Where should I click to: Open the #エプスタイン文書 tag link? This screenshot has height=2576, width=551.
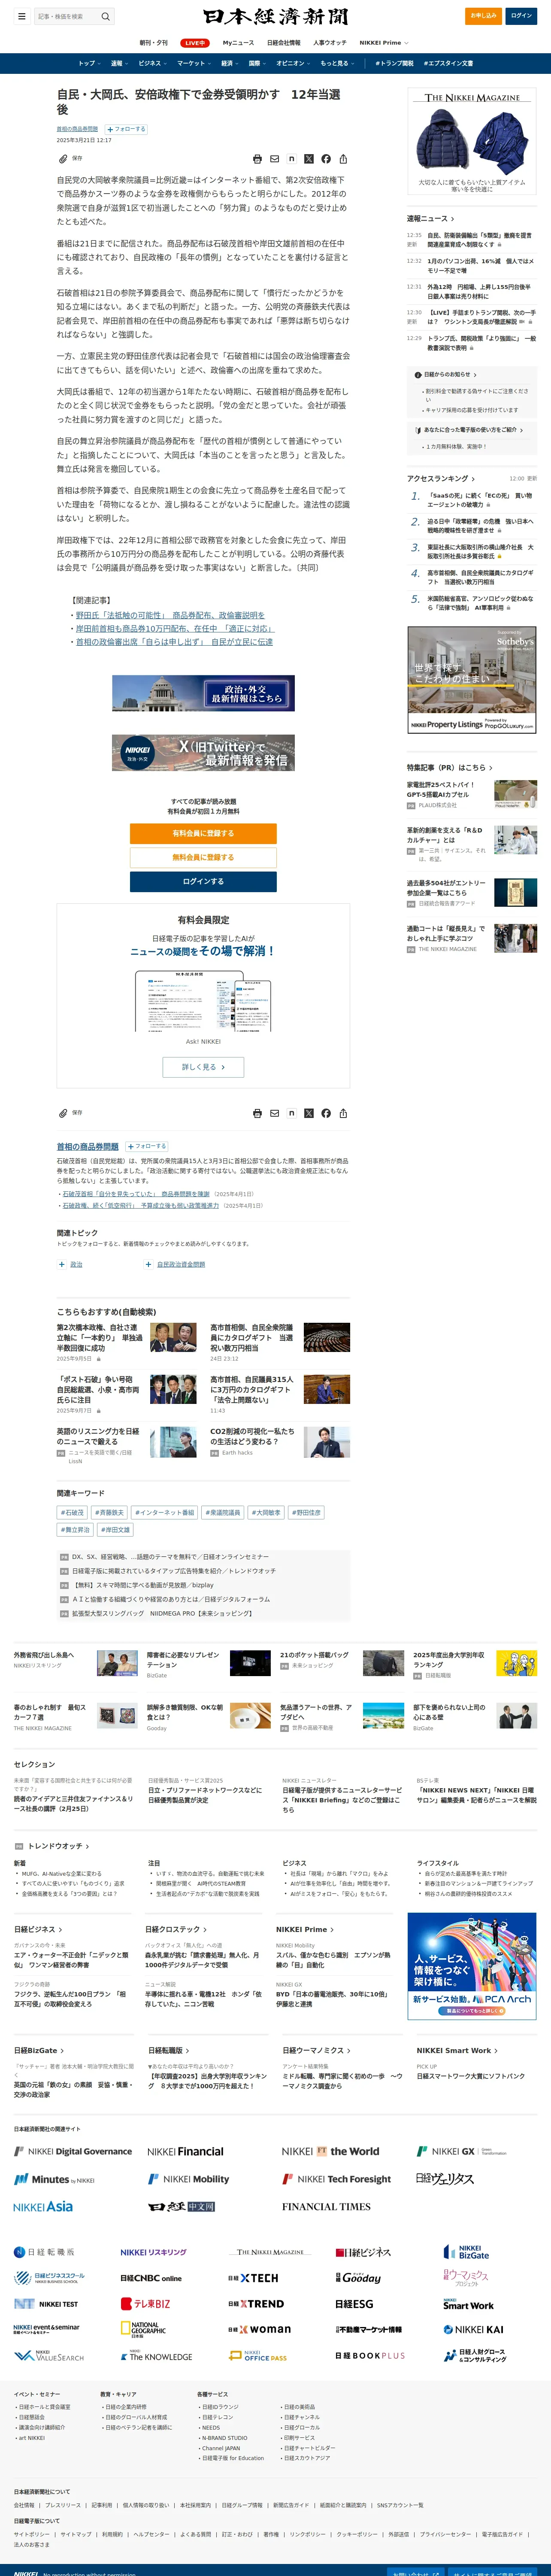tap(448, 63)
